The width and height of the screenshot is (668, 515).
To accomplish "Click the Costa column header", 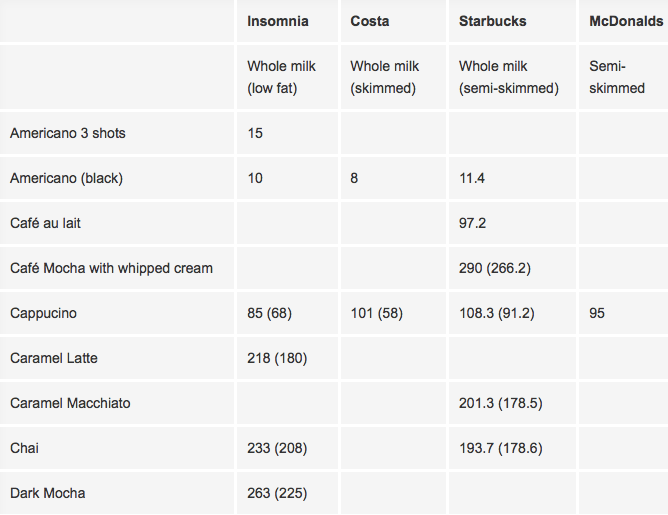I will (369, 21).
